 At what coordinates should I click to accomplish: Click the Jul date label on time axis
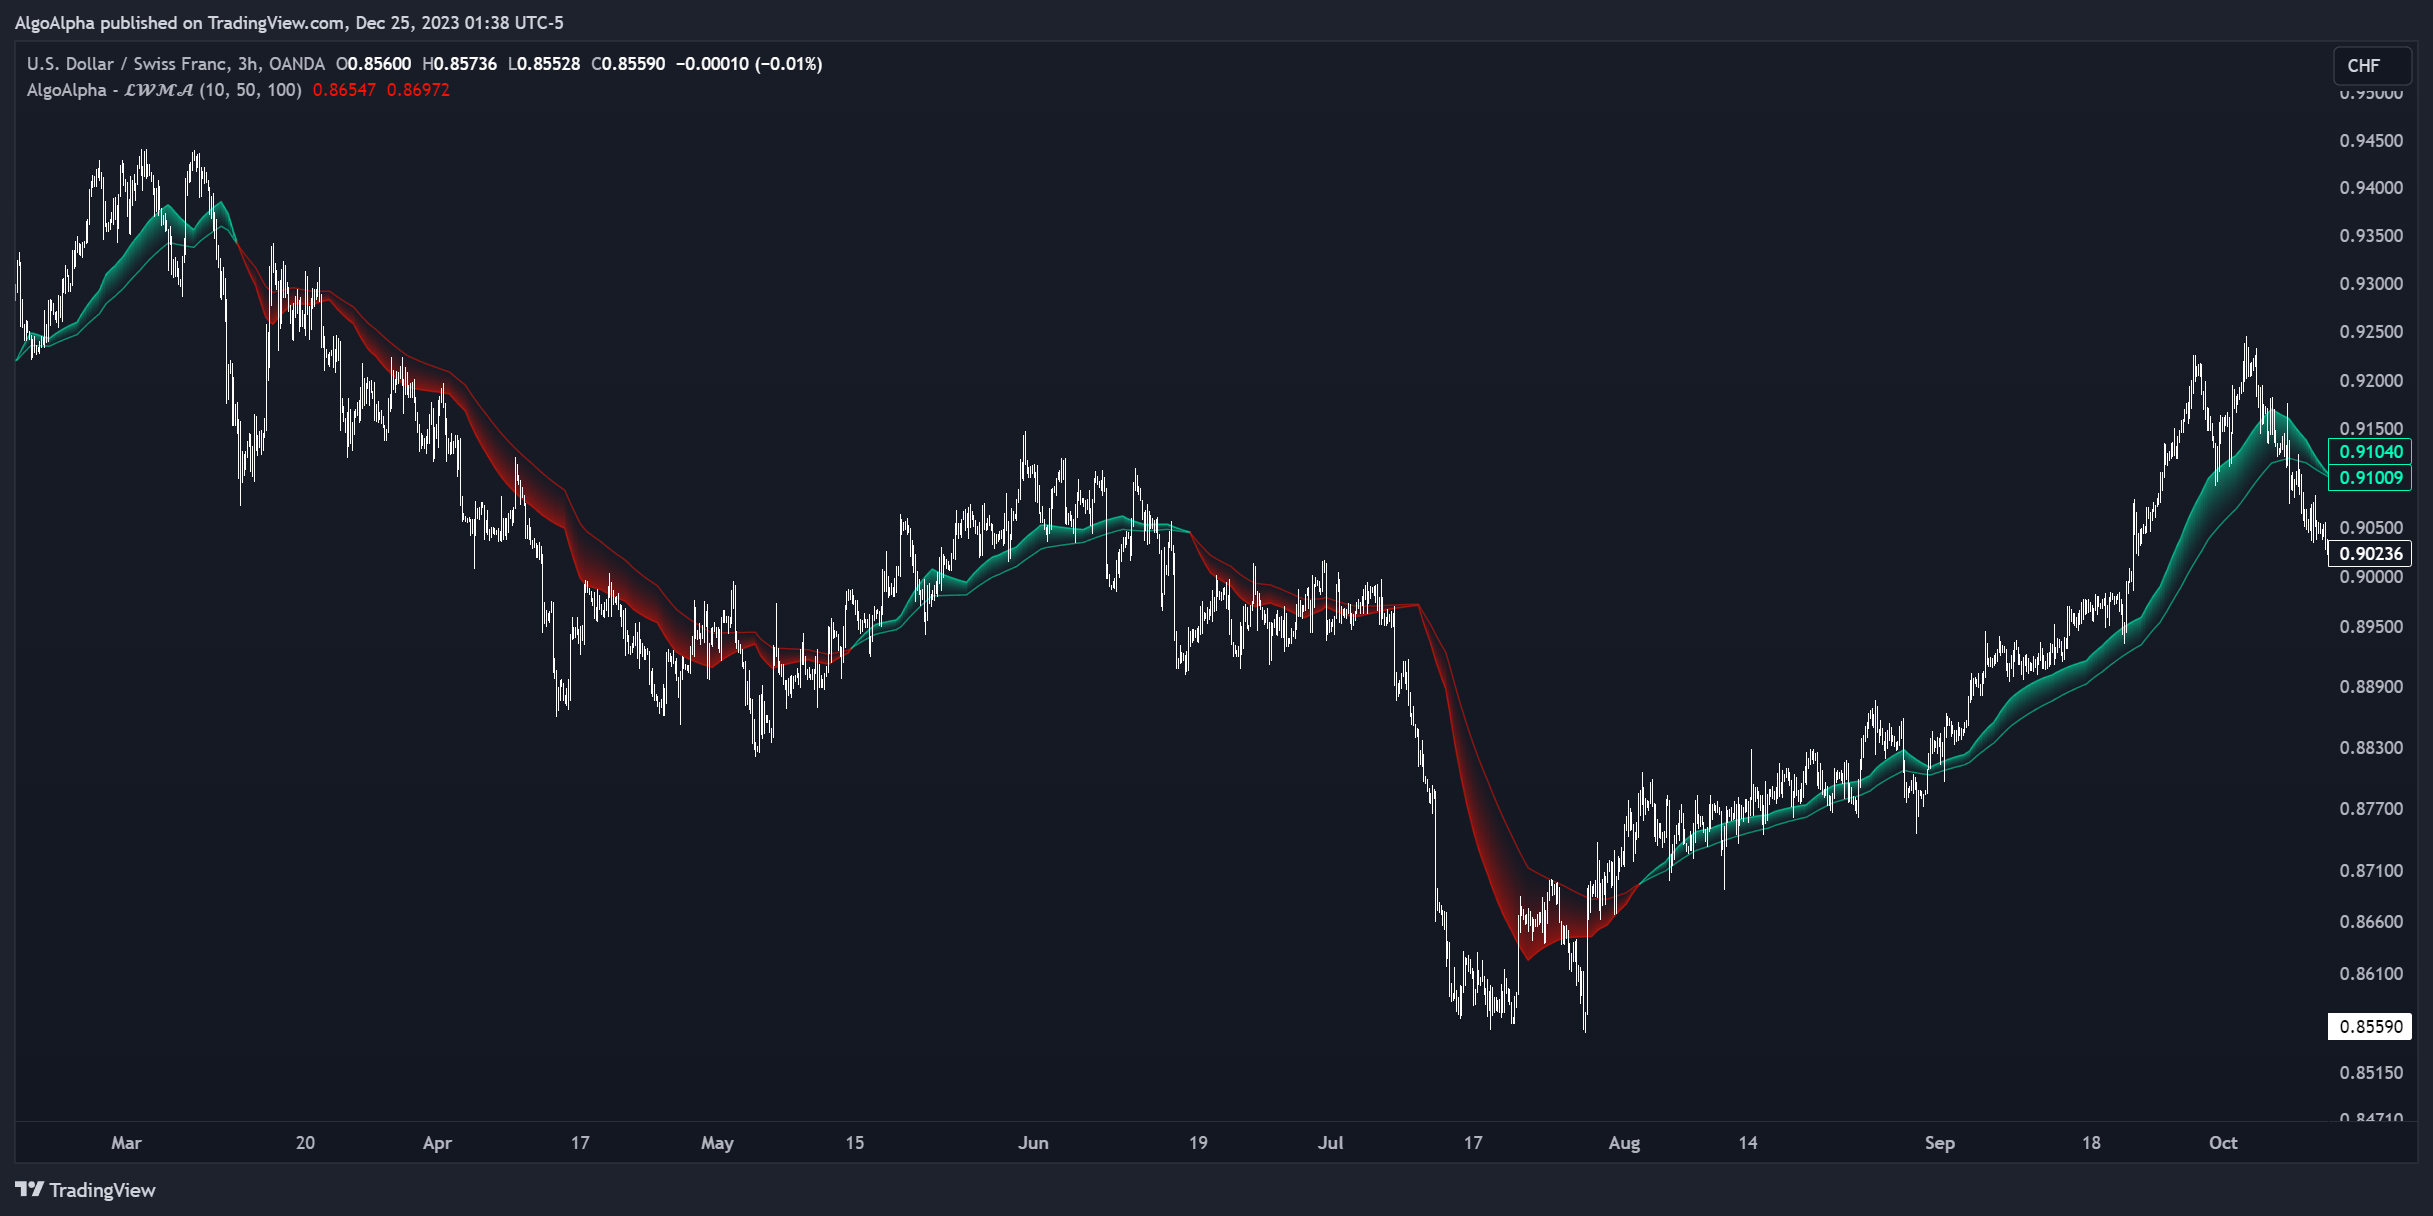click(1330, 1143)
